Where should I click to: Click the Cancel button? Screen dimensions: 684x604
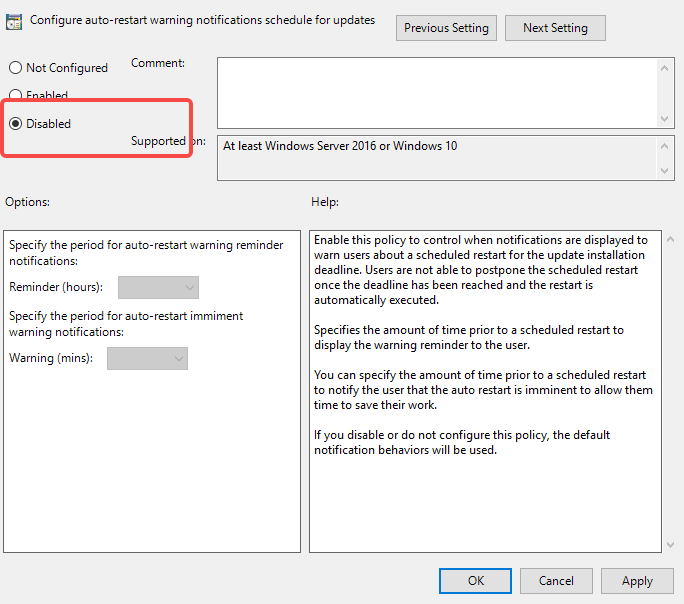pyautogui.click(x=556, y=581)
